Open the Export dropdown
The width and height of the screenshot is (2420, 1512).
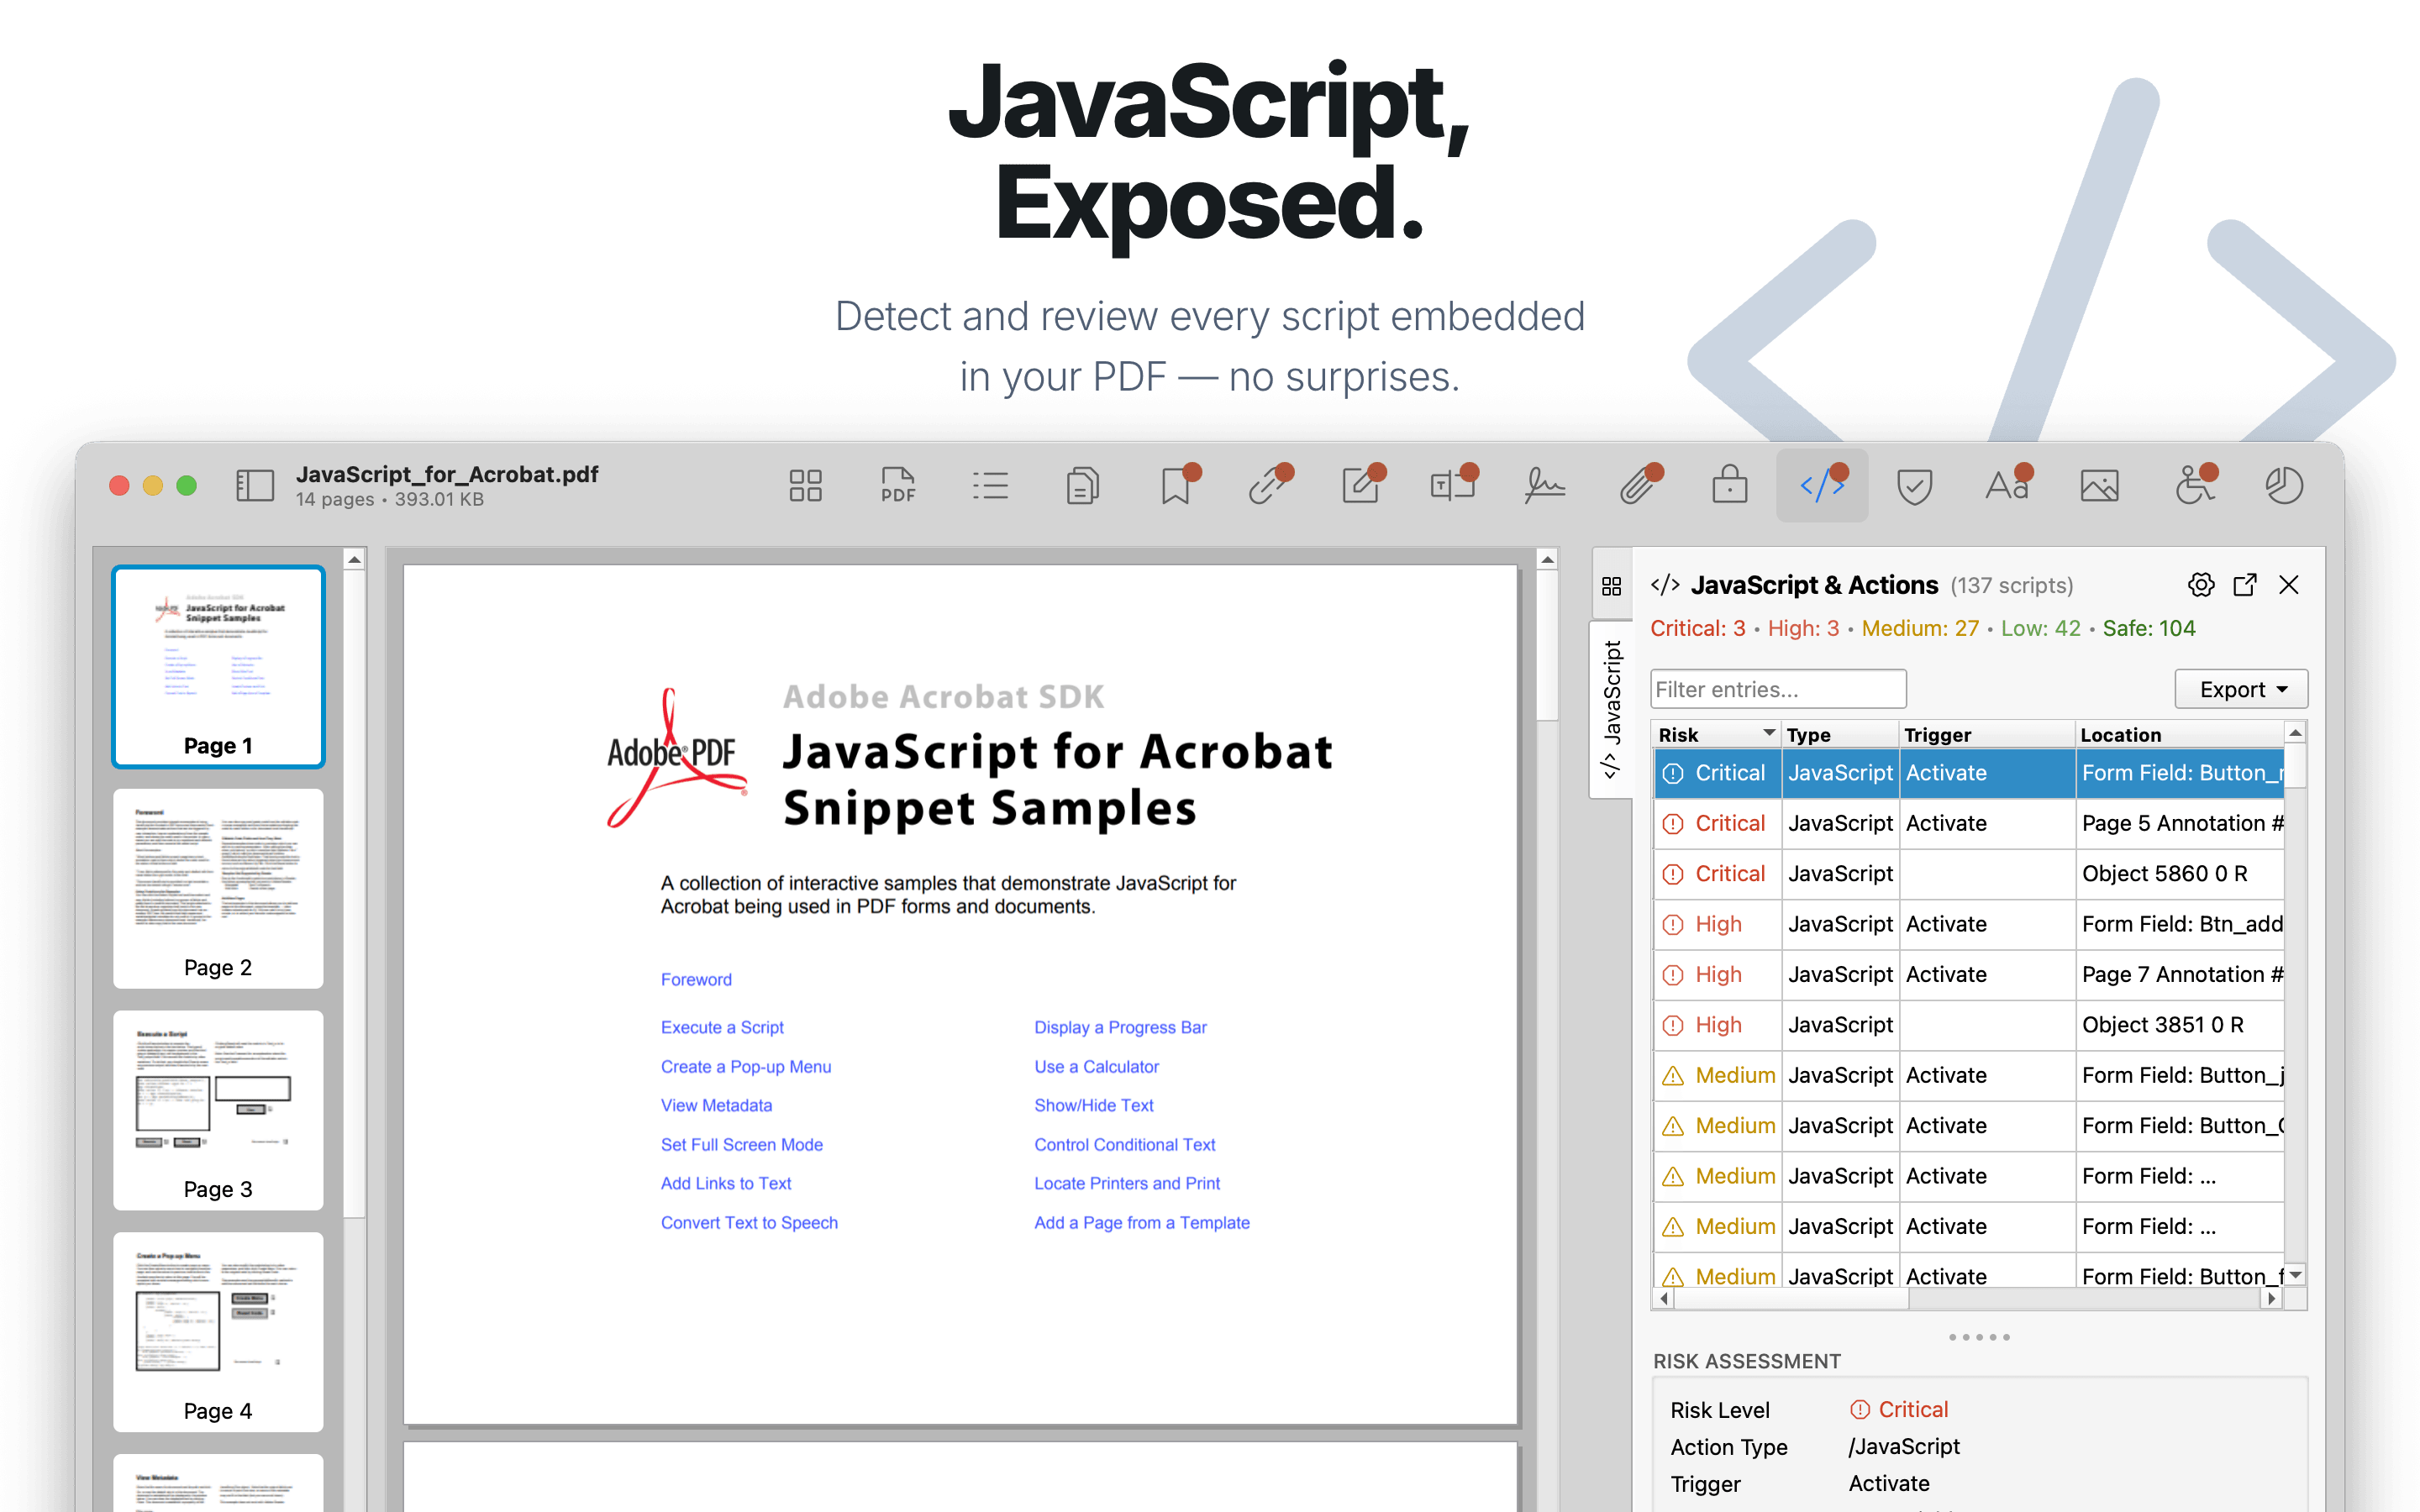click(x=2241, y=689)
